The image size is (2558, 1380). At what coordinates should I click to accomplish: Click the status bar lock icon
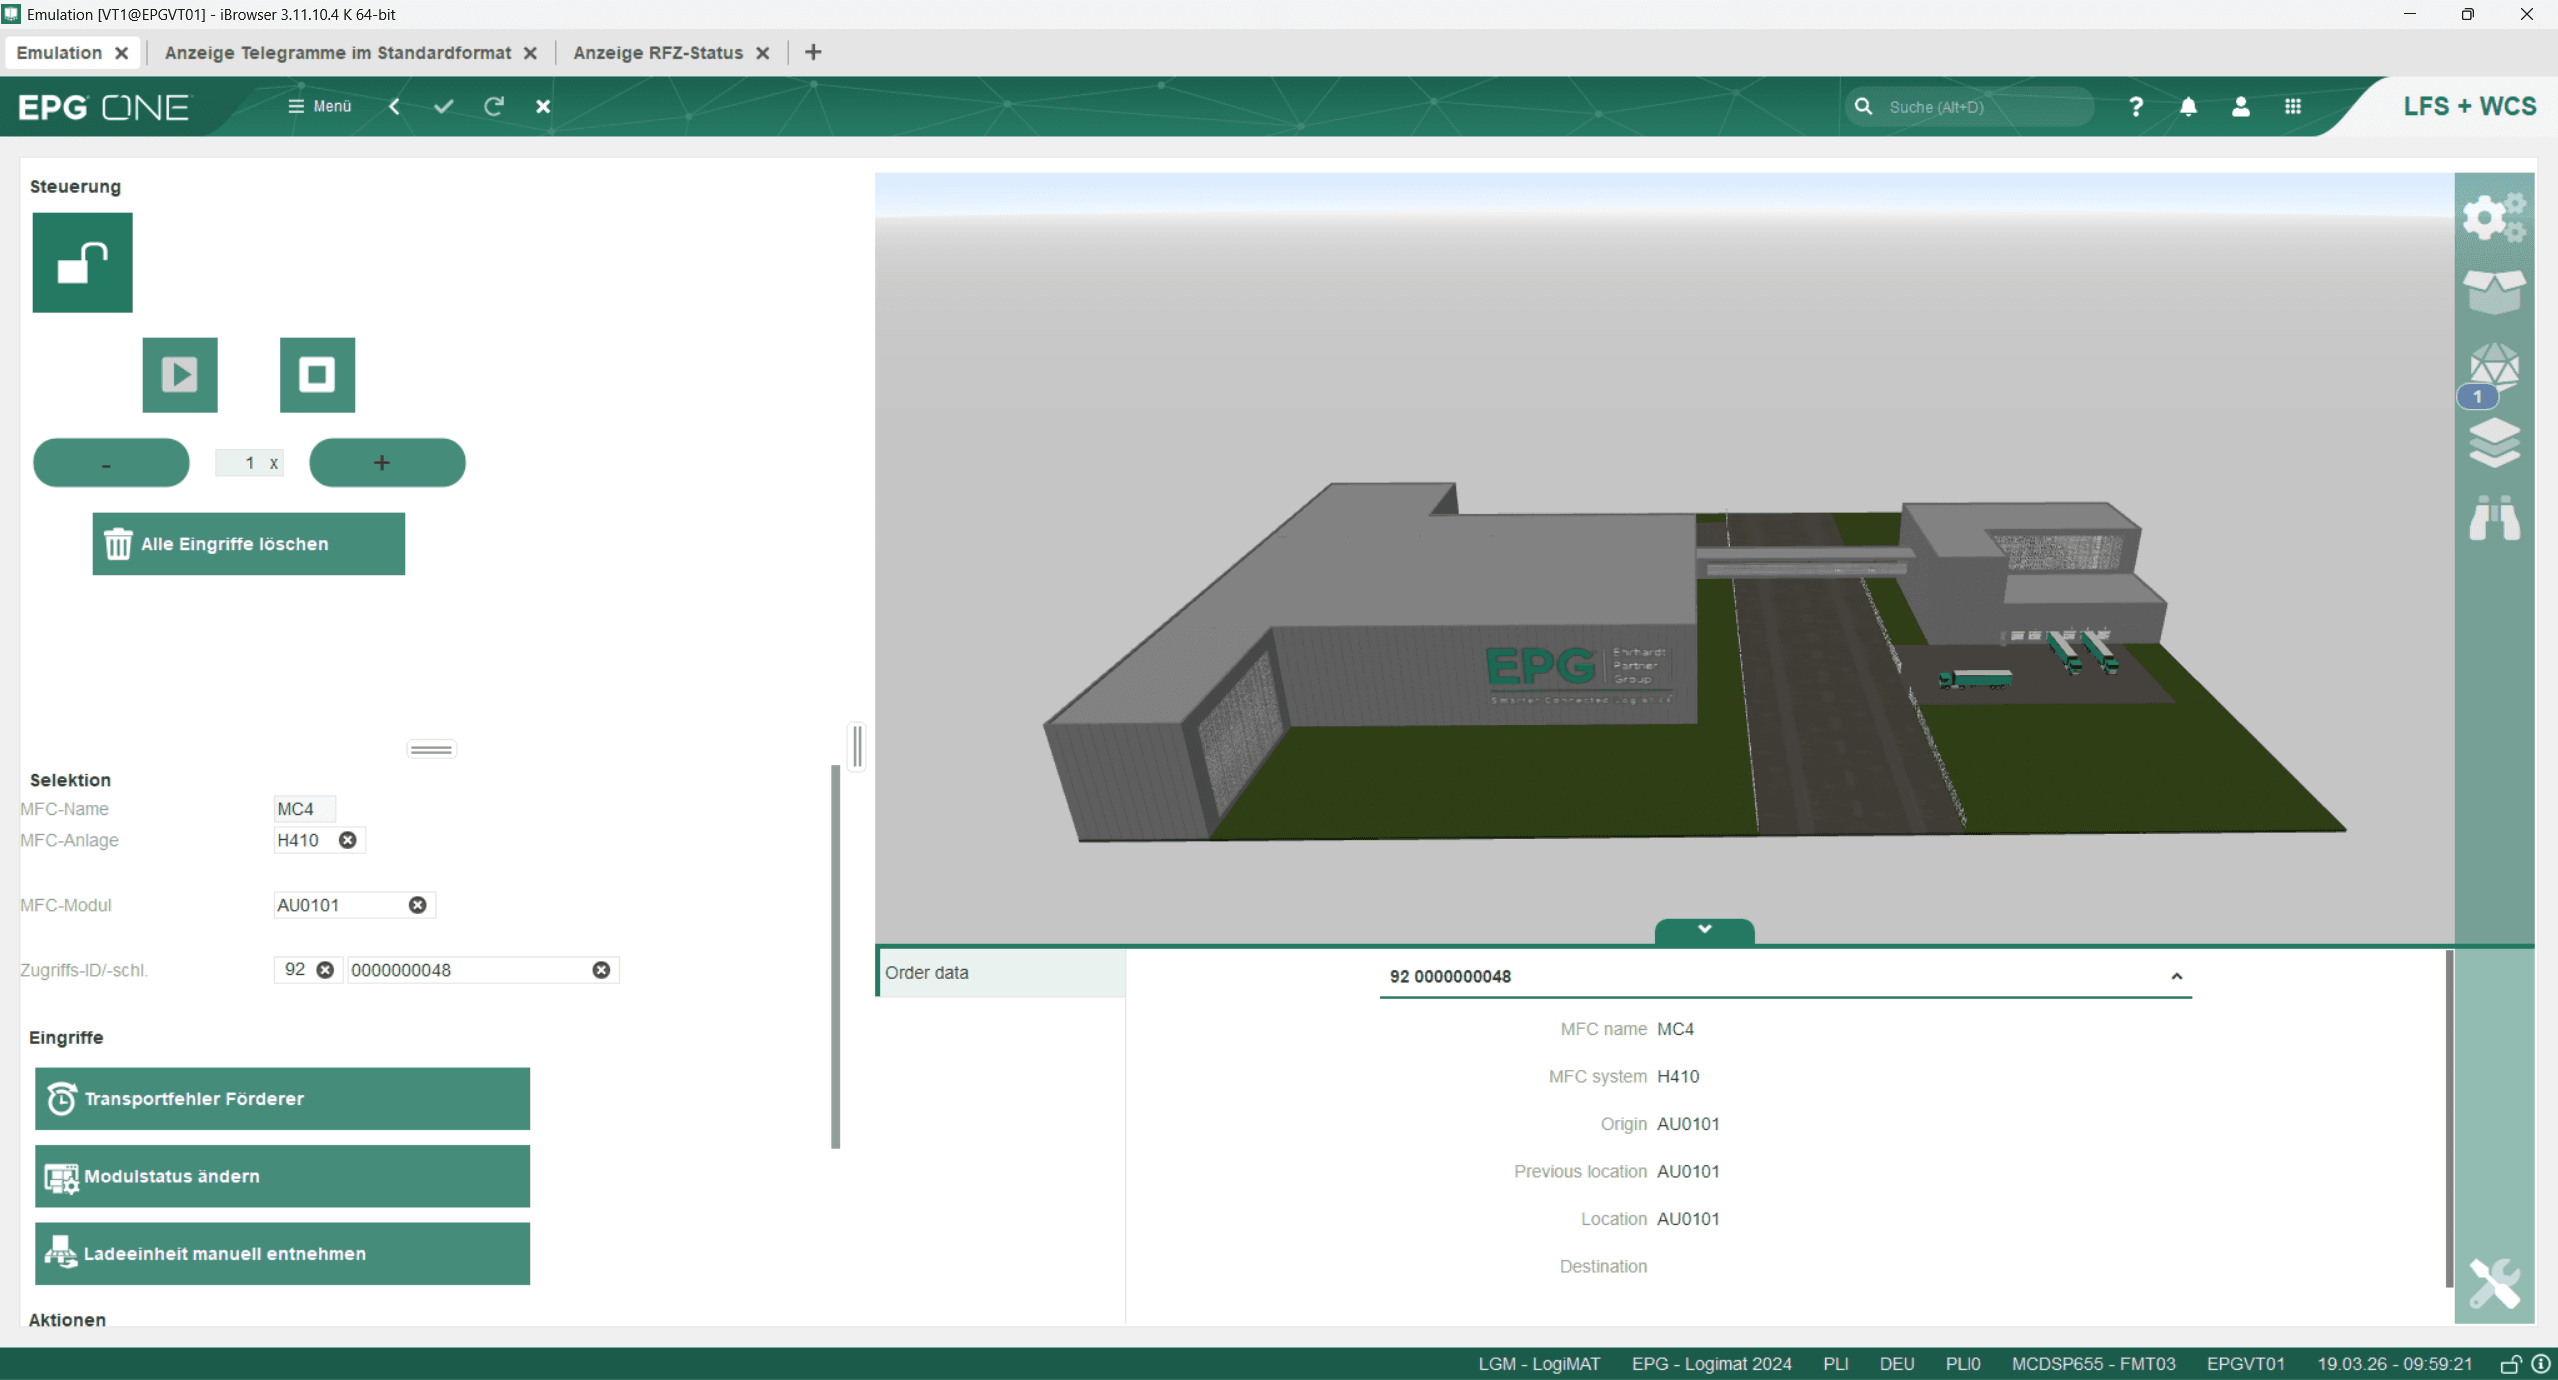[x=2511, y=1364]
